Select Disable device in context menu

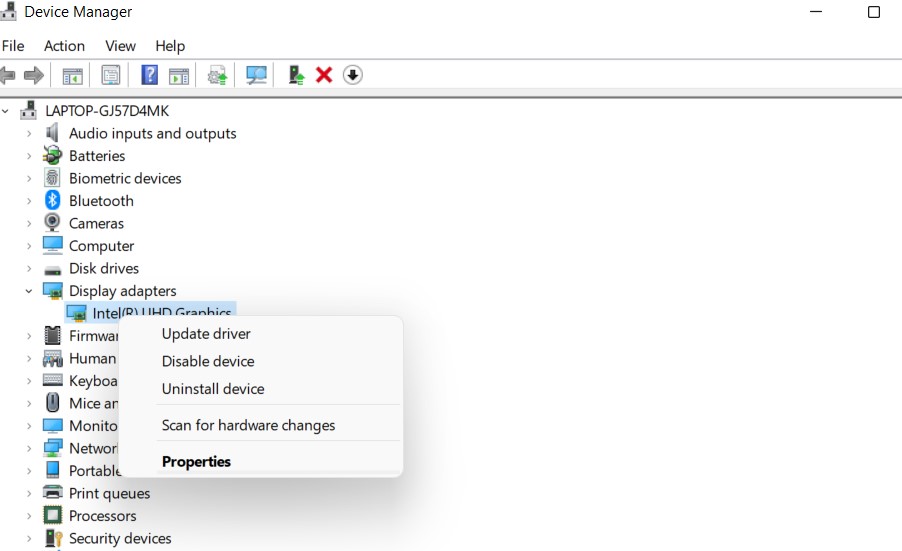pyautogui.click(x=208, y=361)
